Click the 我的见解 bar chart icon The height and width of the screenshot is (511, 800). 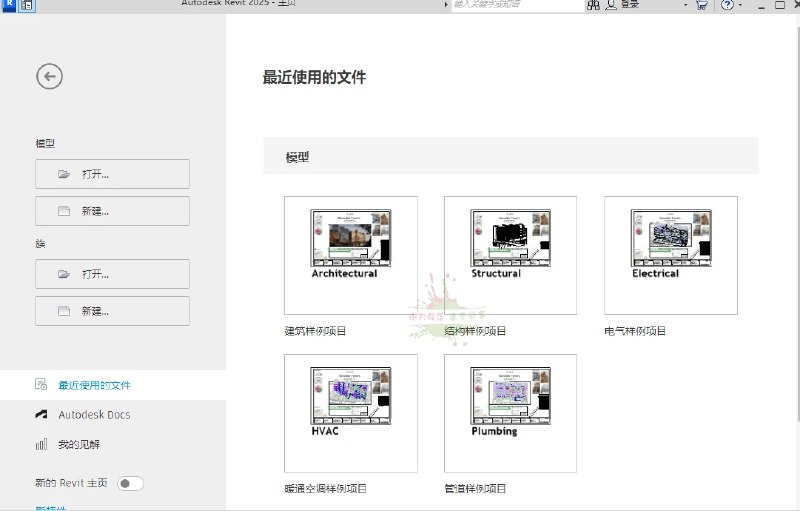click(x=41, y=444)
